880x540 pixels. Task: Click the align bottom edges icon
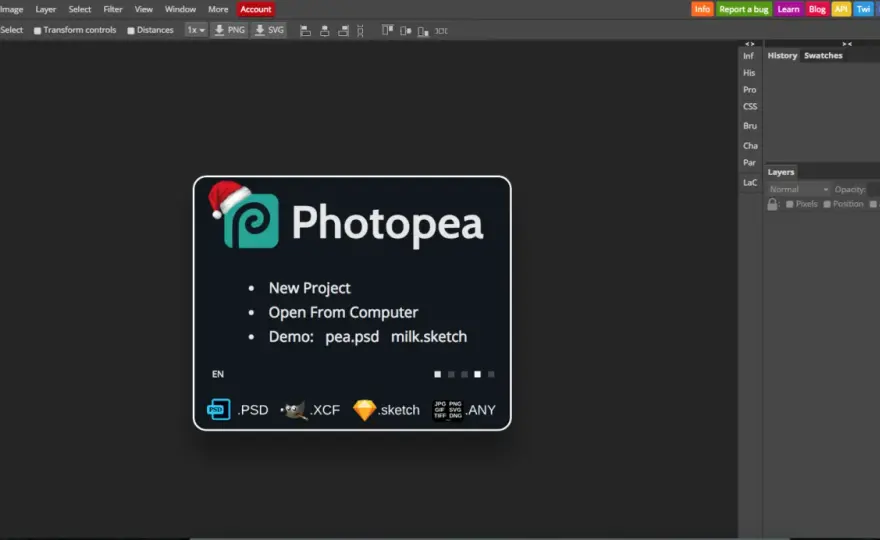(x=423, y=31)
